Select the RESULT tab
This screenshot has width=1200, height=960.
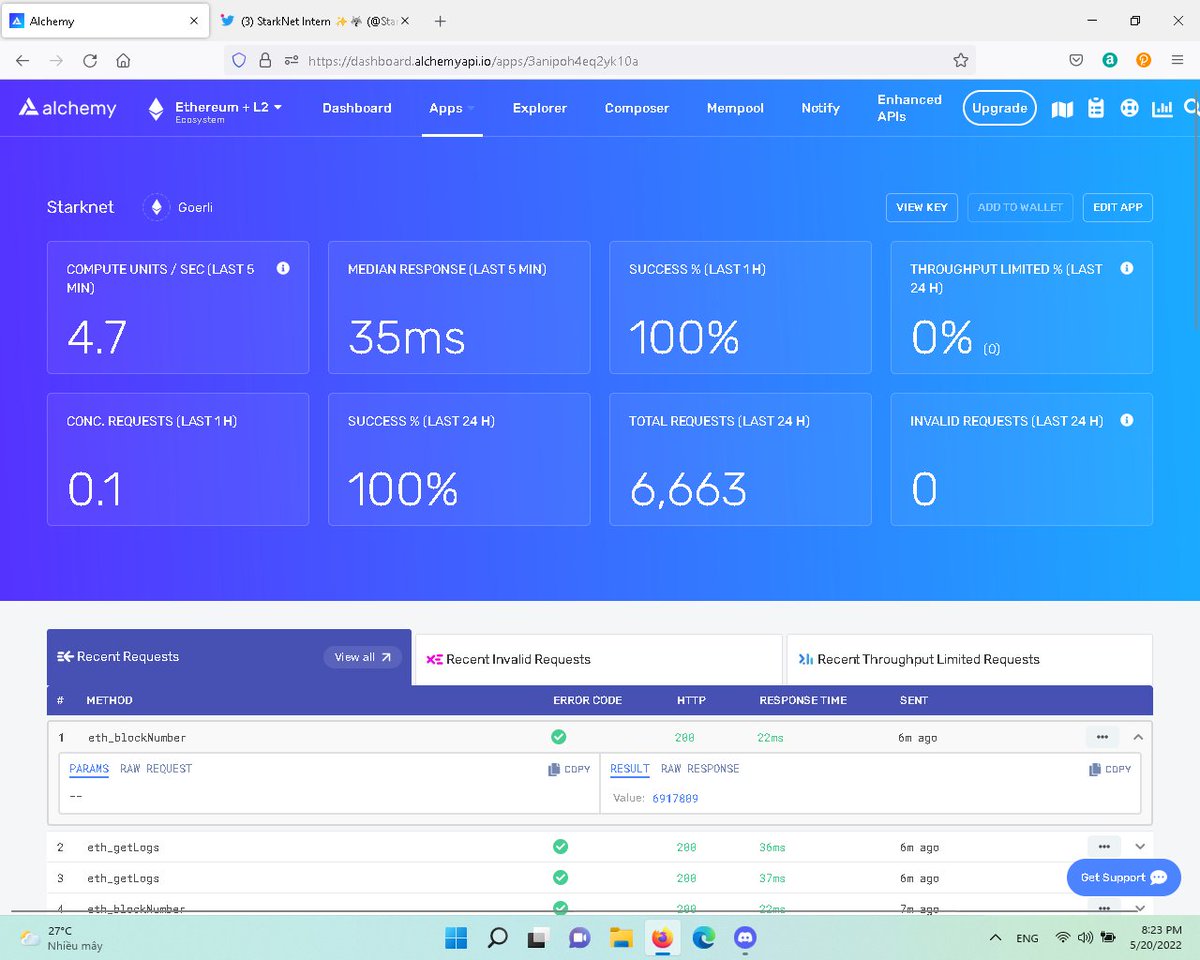tap(630, 769)
